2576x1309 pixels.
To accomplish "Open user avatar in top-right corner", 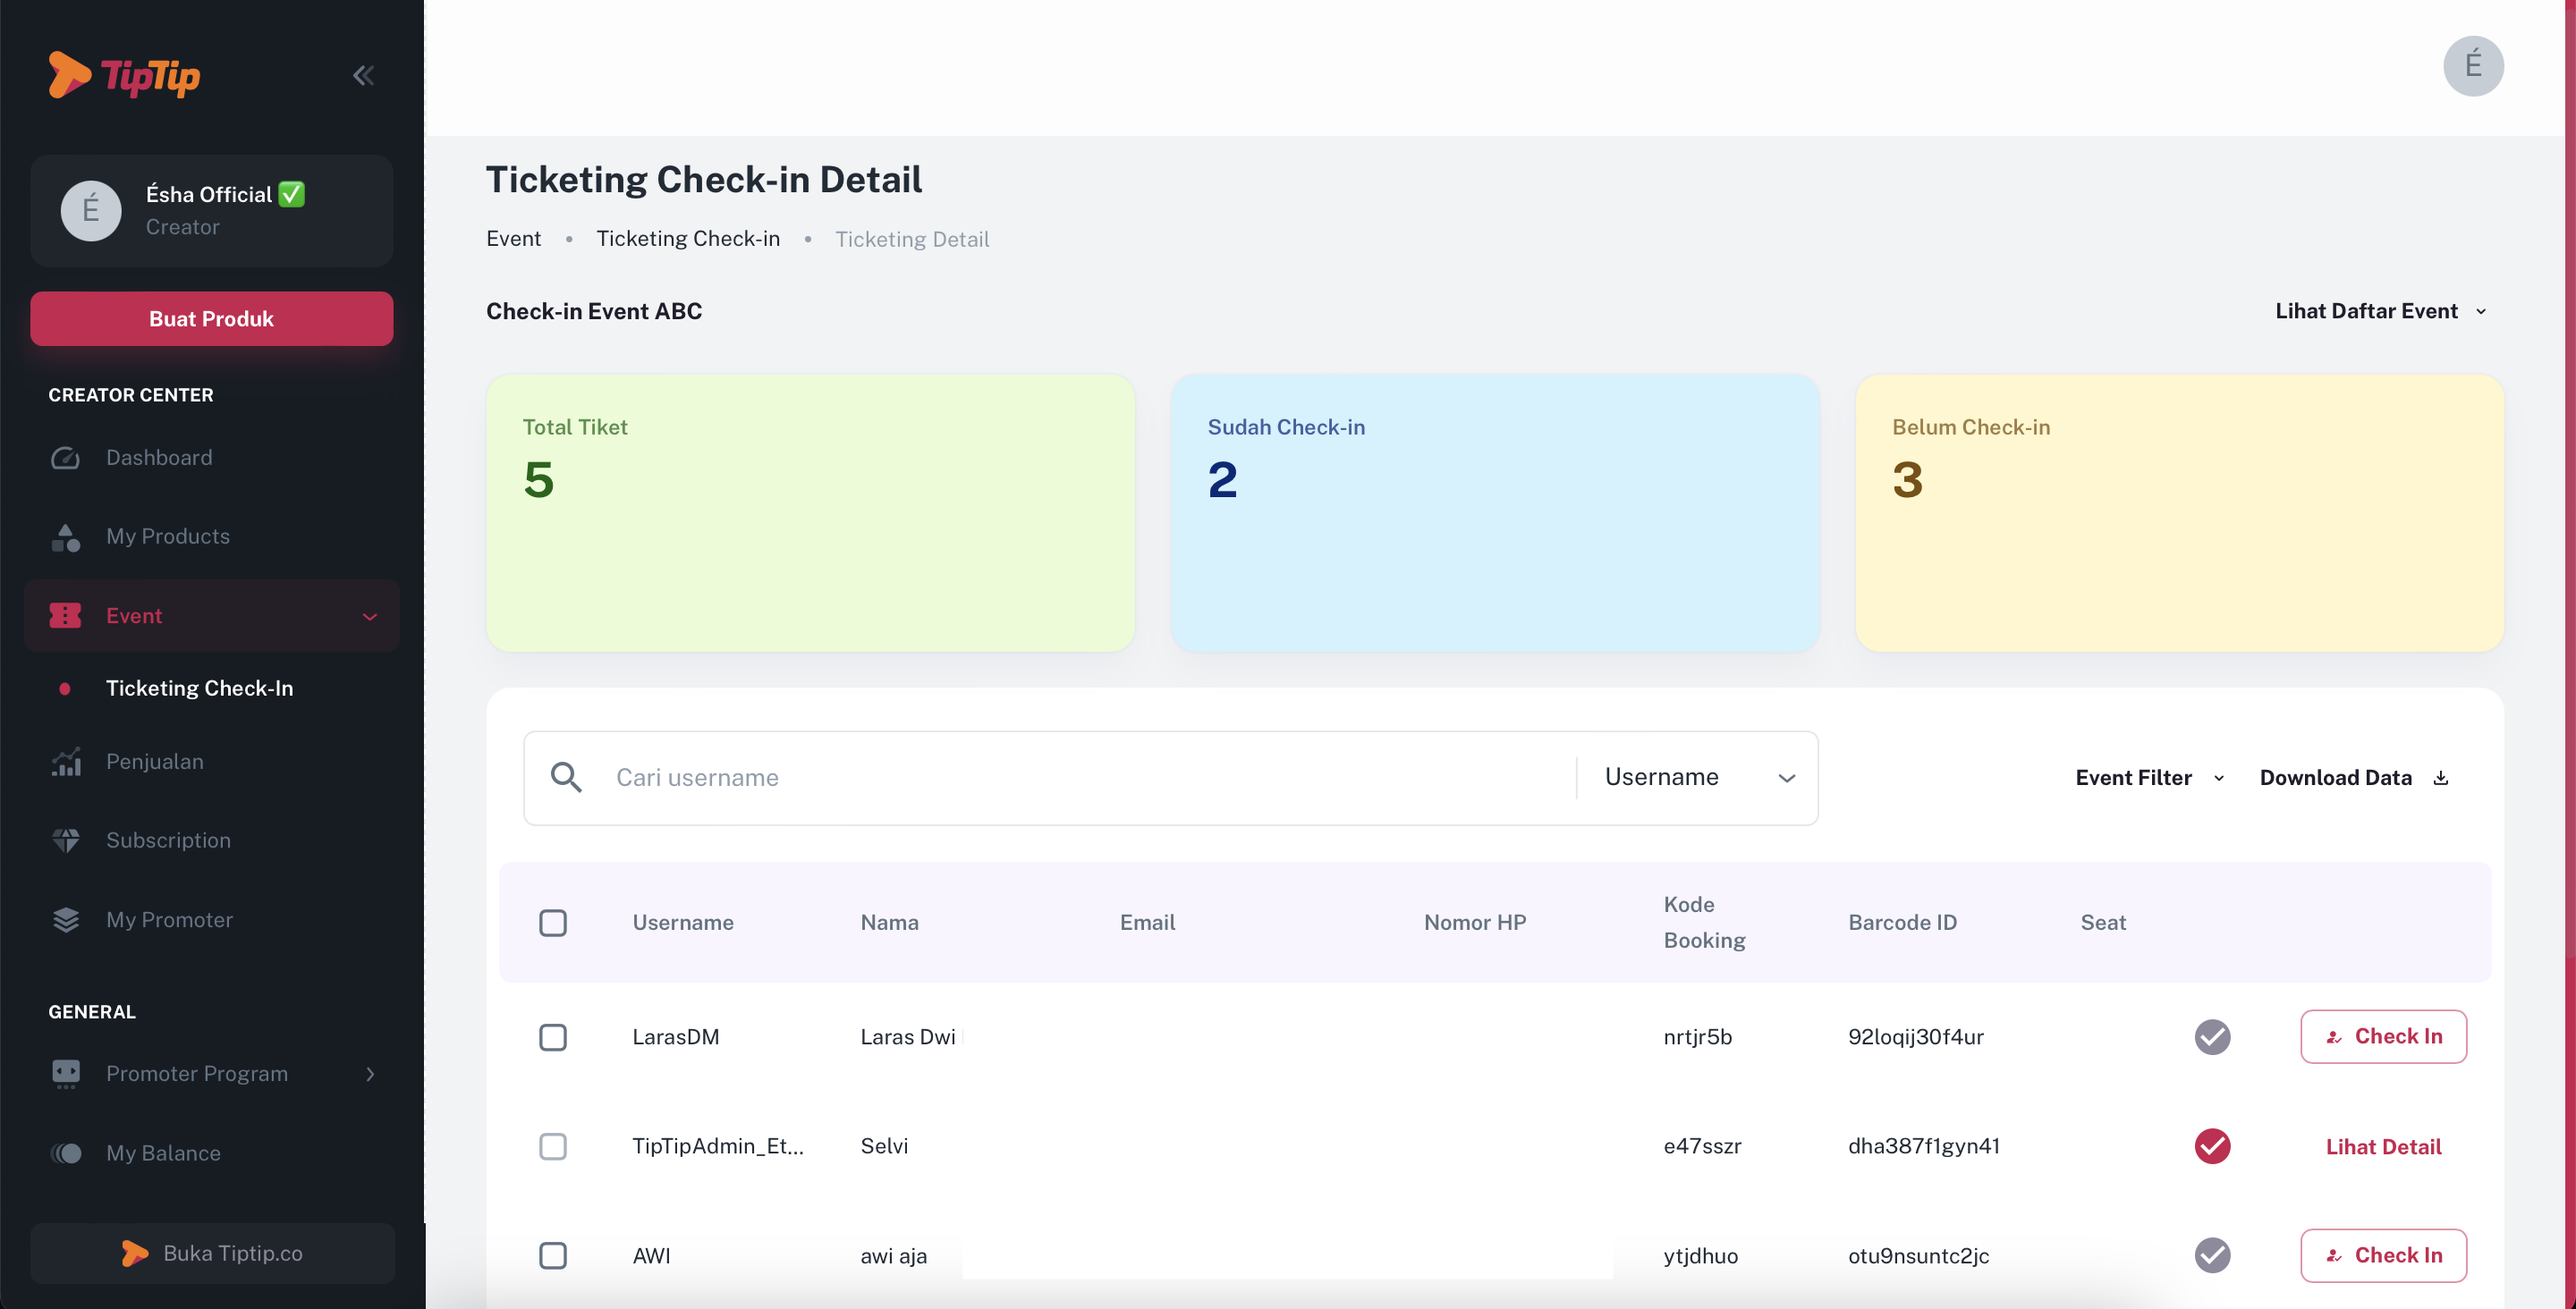I will (x=2472, y=66).
